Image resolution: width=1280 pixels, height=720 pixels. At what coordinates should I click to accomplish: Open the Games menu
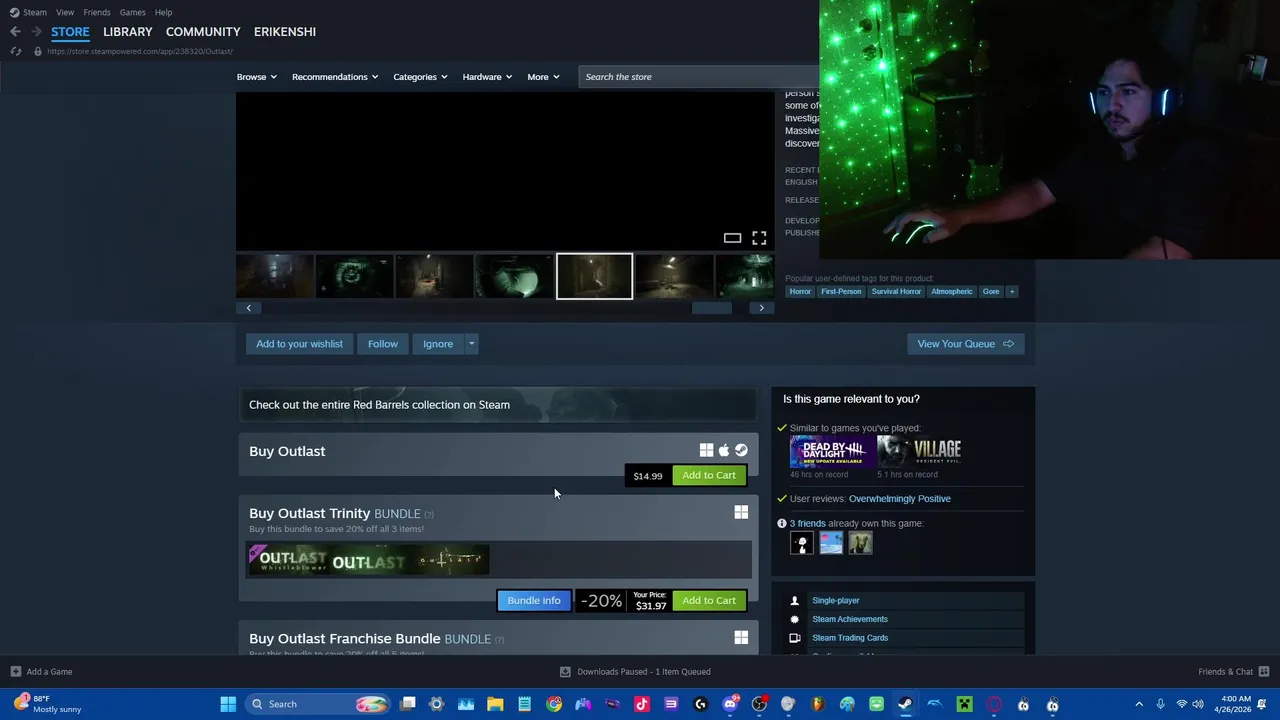(x=133, y=12)
